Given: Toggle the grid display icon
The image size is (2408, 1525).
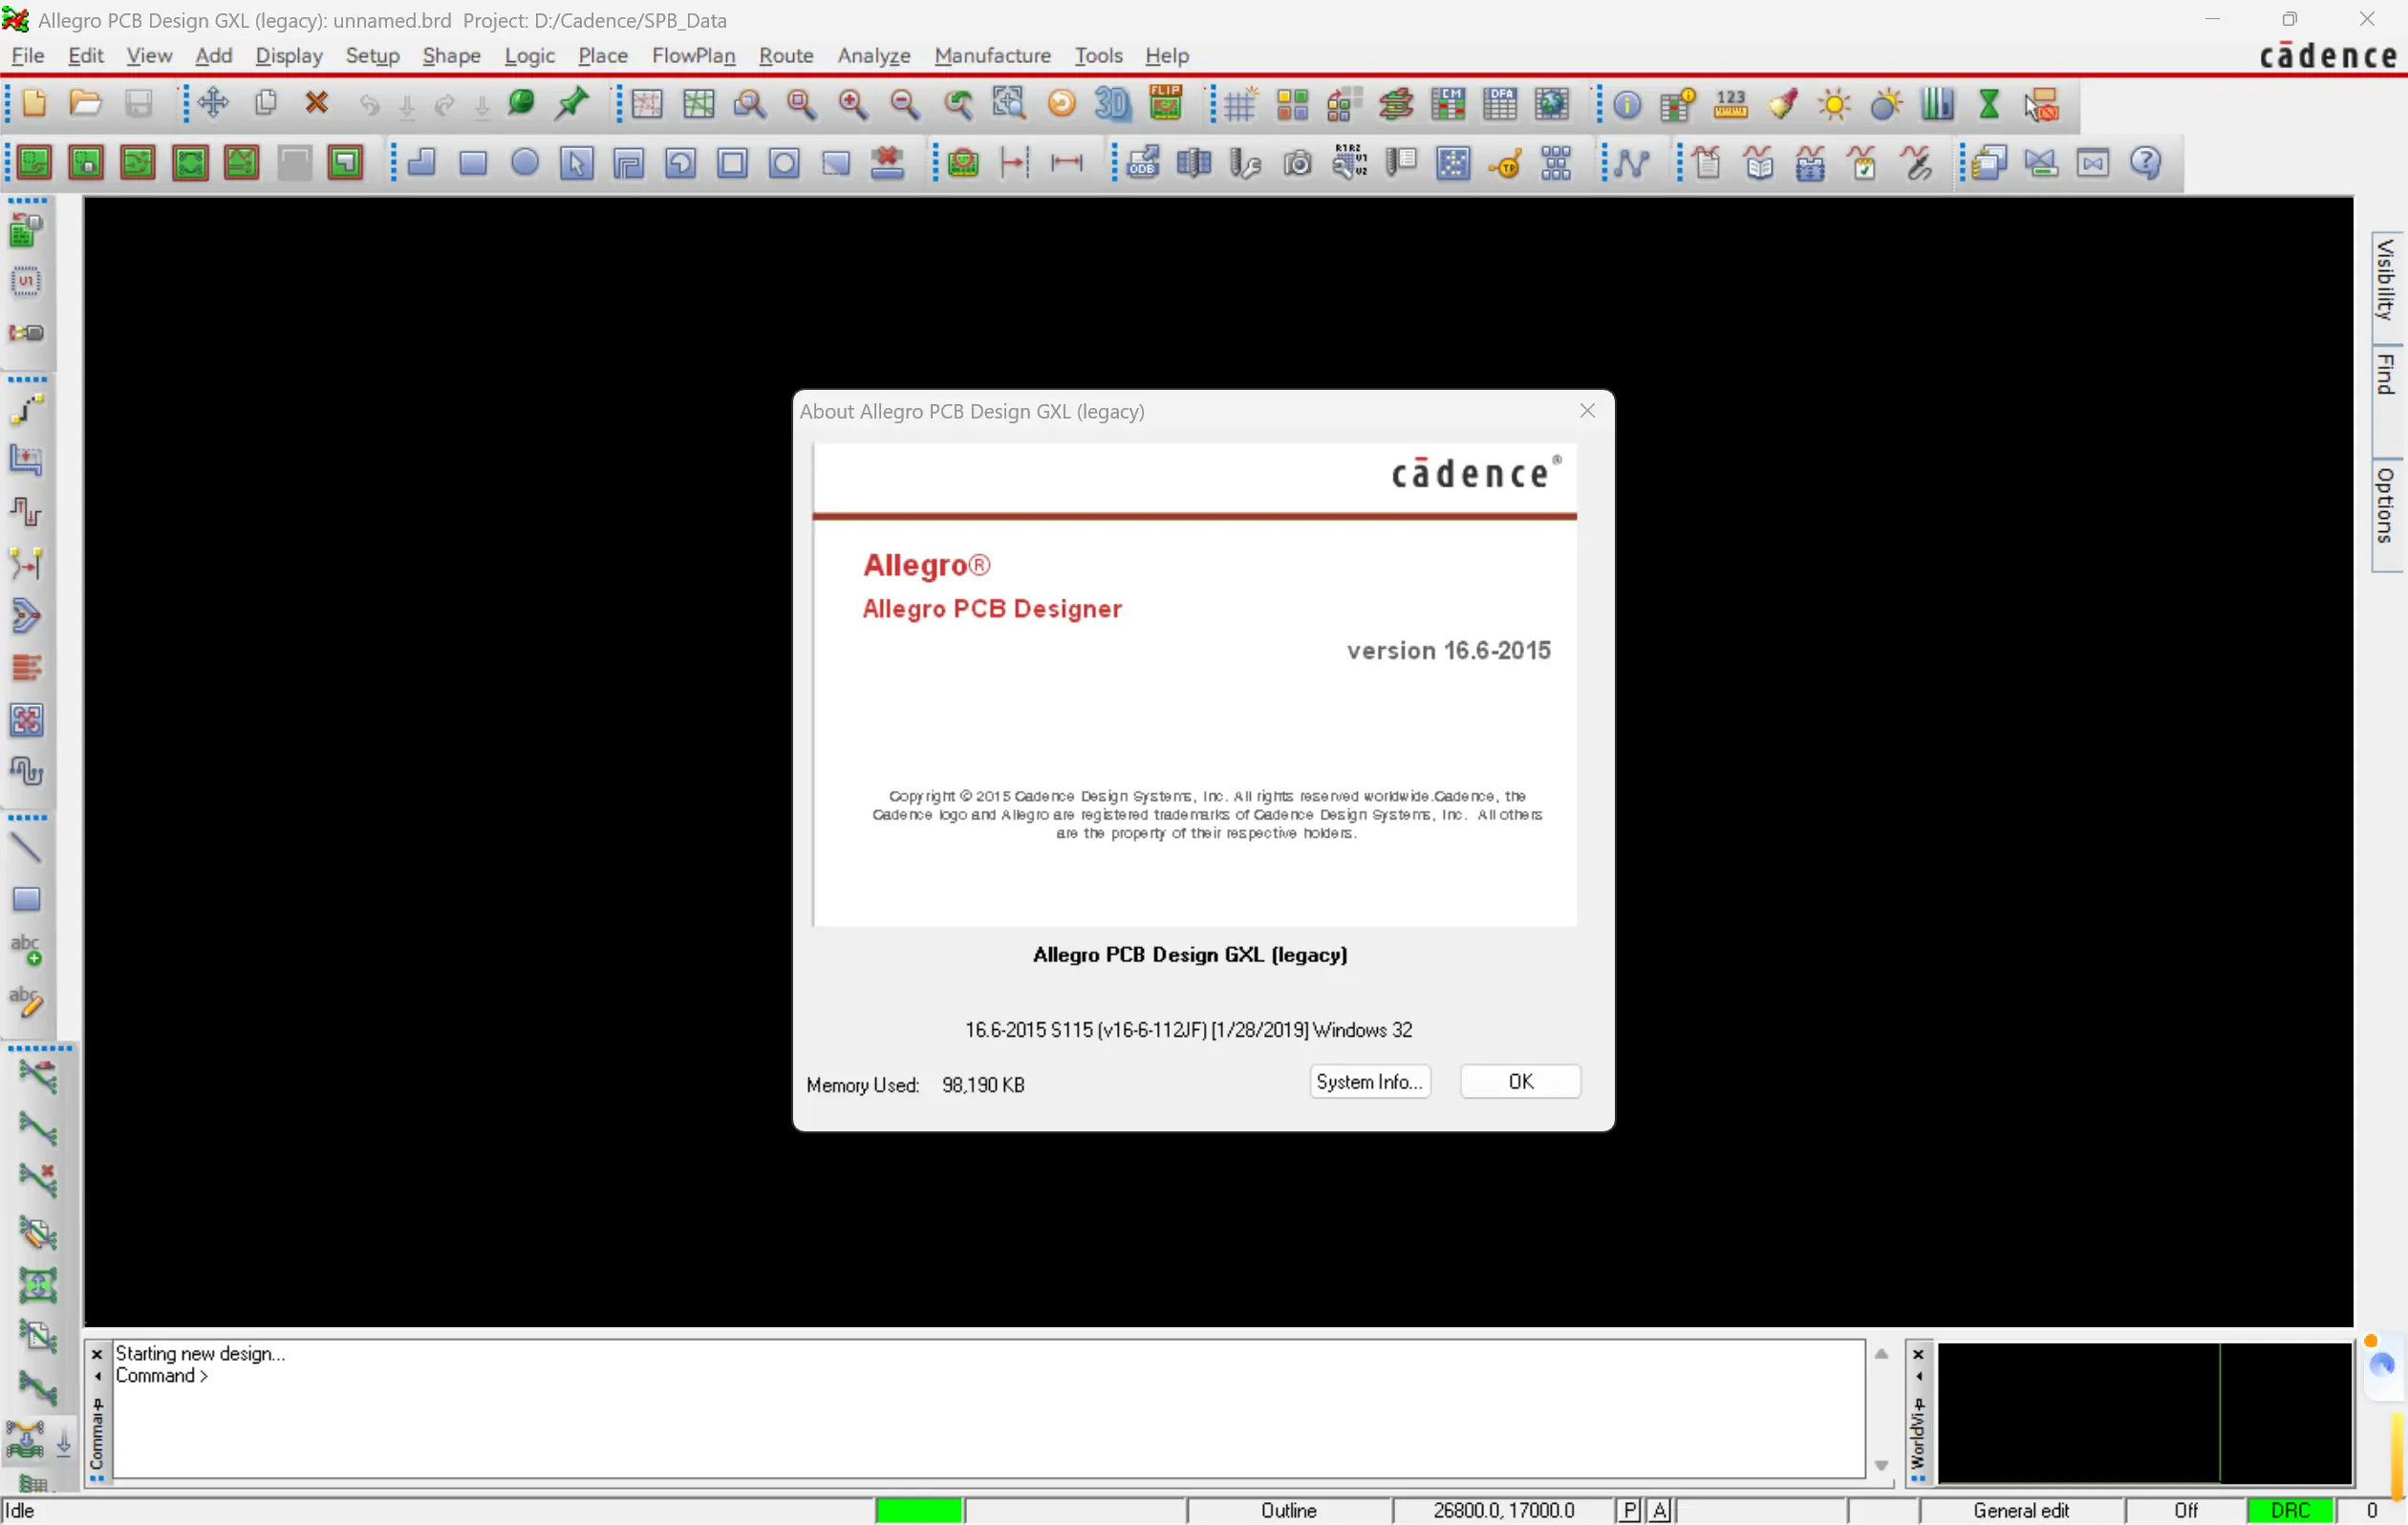Looking at the screenshot, I should (1240, 105).
